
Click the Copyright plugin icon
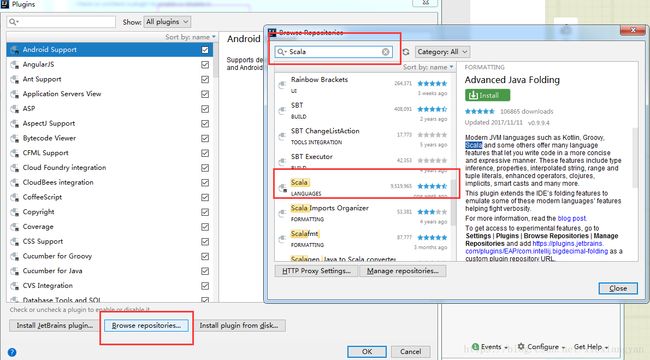[x=15, y=212]
